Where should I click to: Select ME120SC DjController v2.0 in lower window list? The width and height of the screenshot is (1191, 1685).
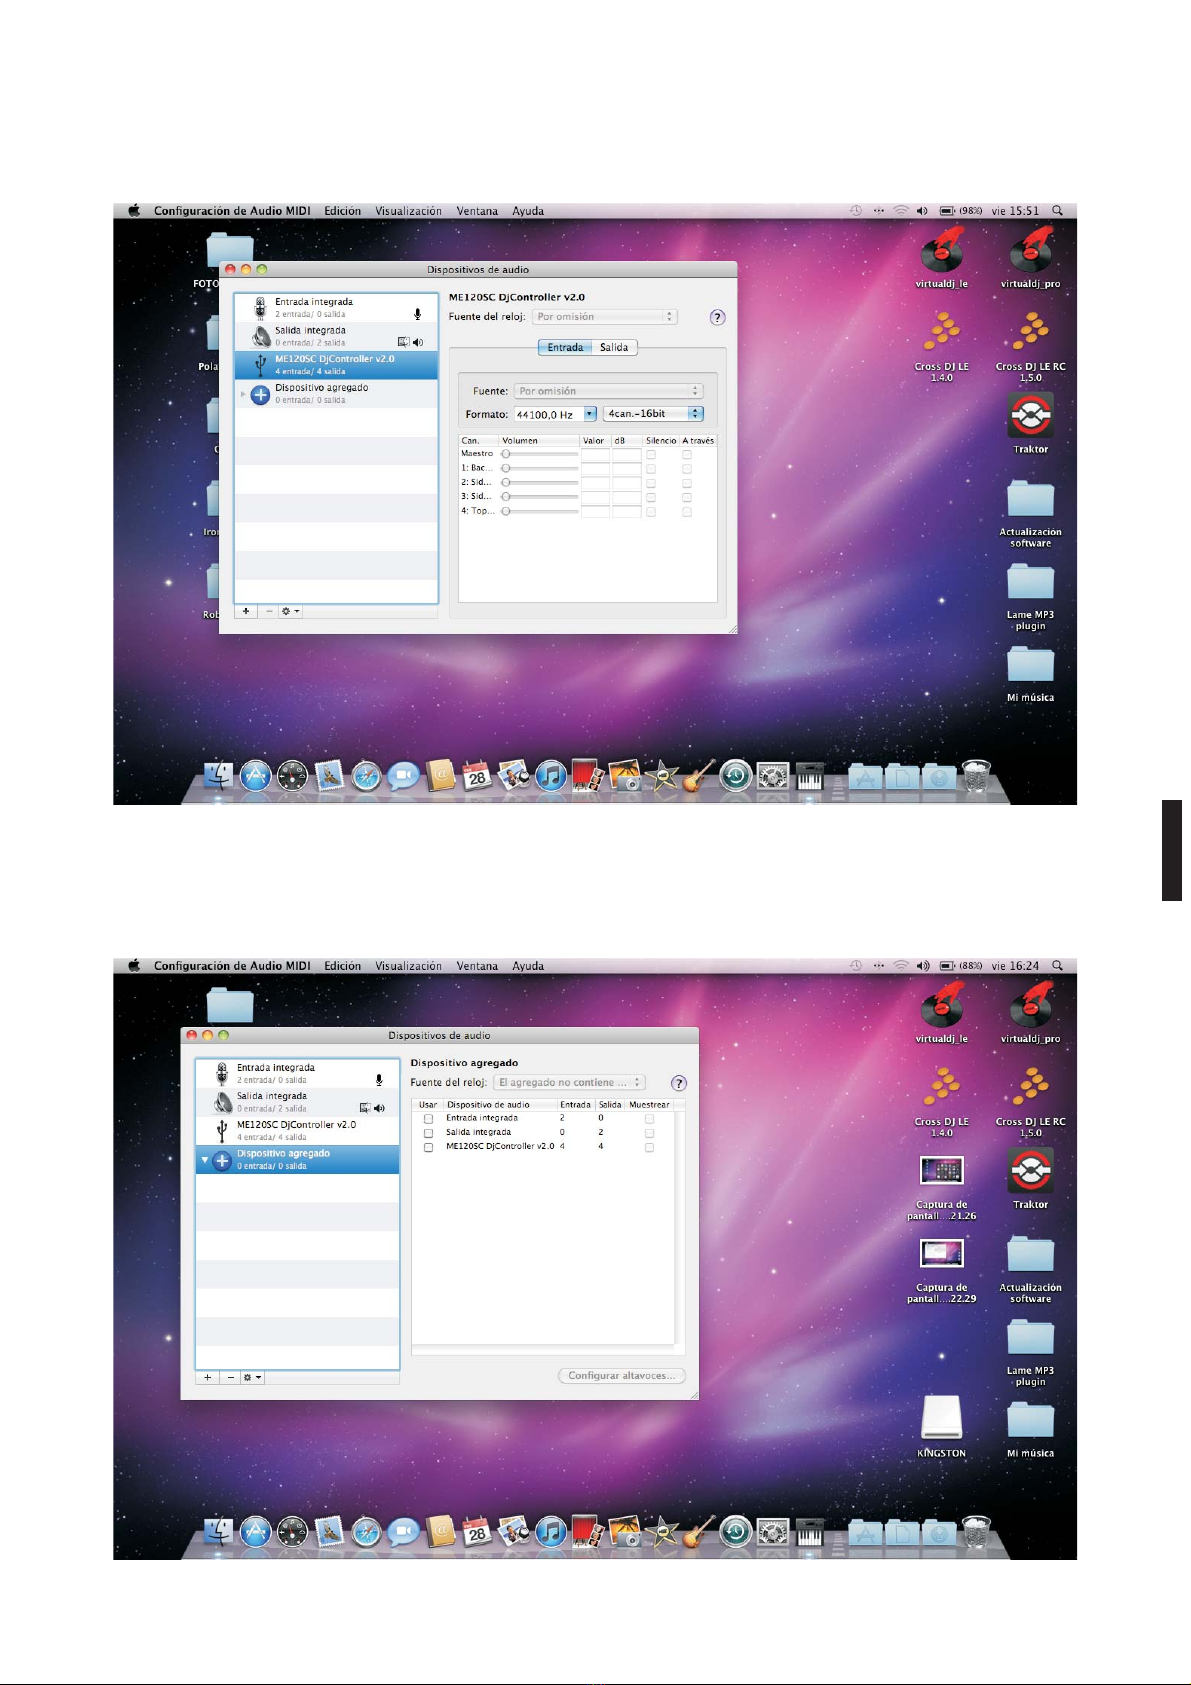tap(297, 1131)
